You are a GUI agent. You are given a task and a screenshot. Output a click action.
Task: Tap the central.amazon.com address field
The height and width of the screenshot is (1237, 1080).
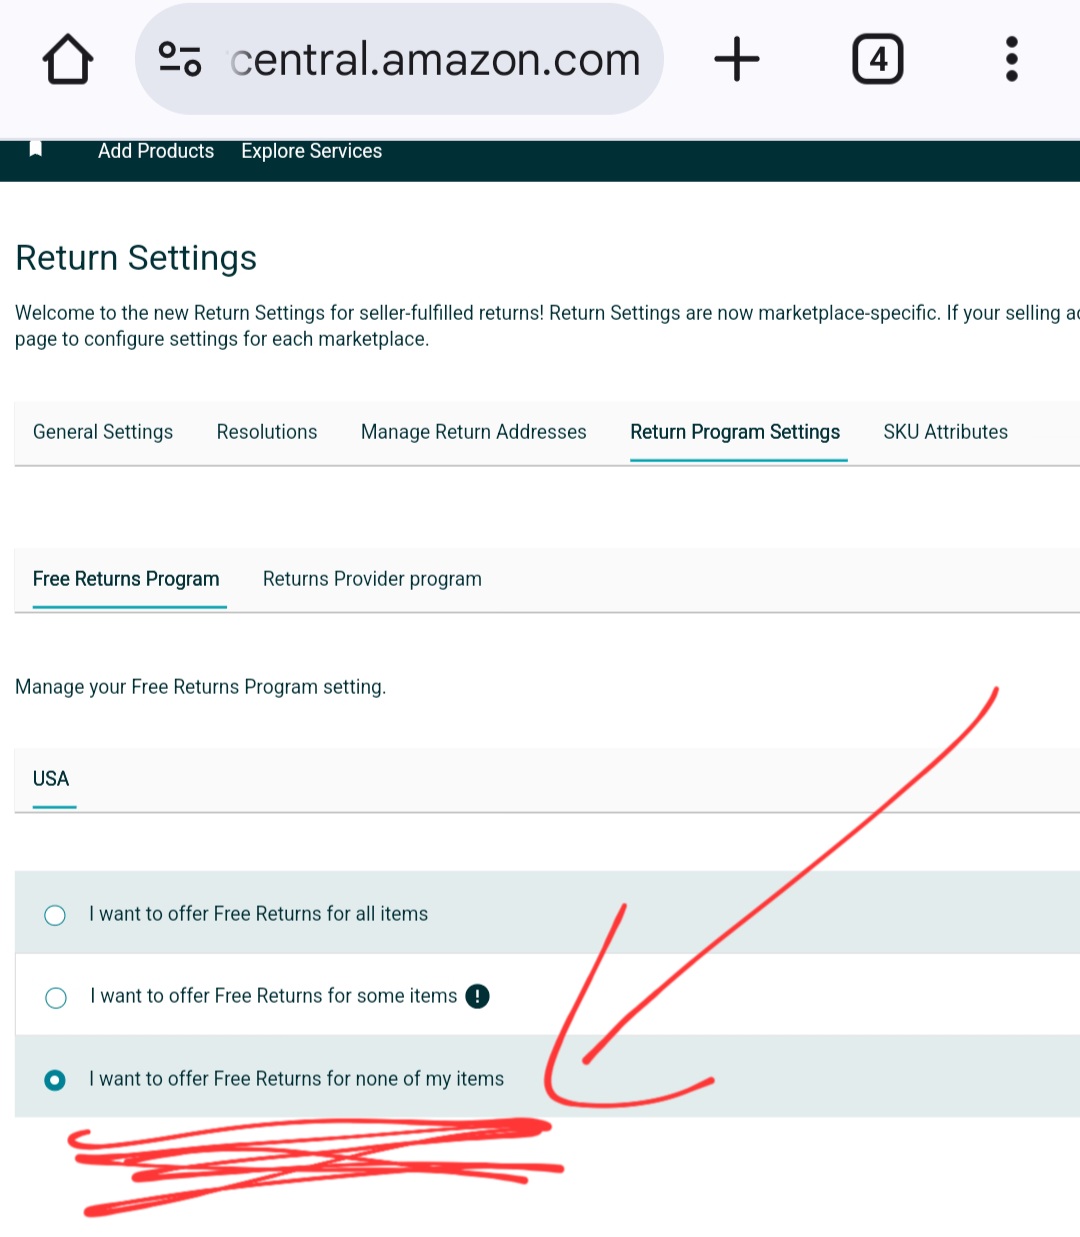(399, 59)
